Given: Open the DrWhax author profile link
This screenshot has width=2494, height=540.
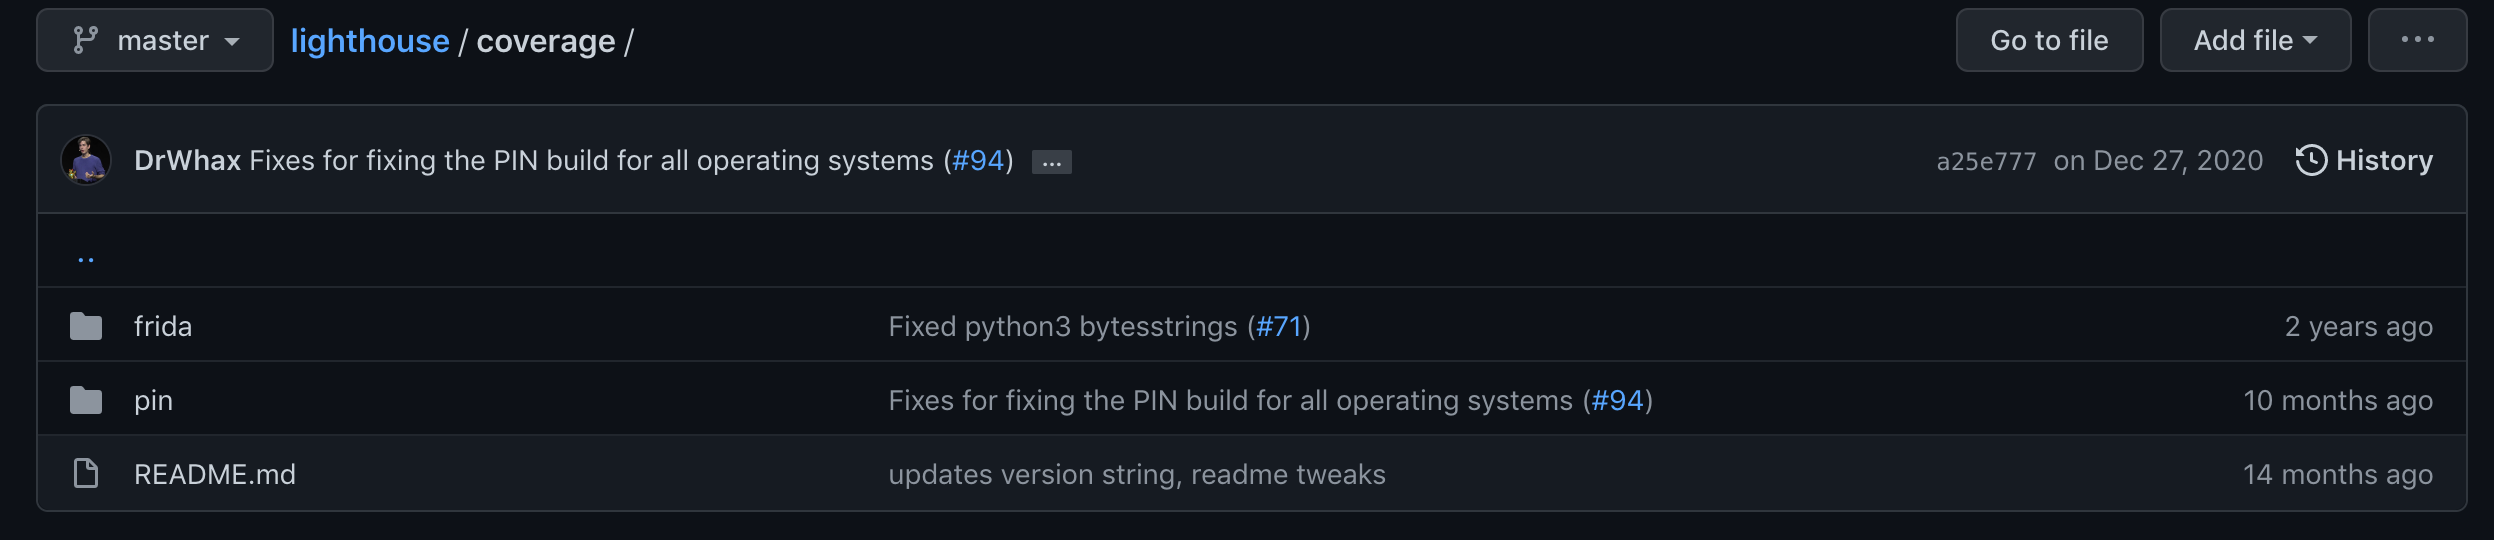Looking at the screenshot, I should coord(187,161).
